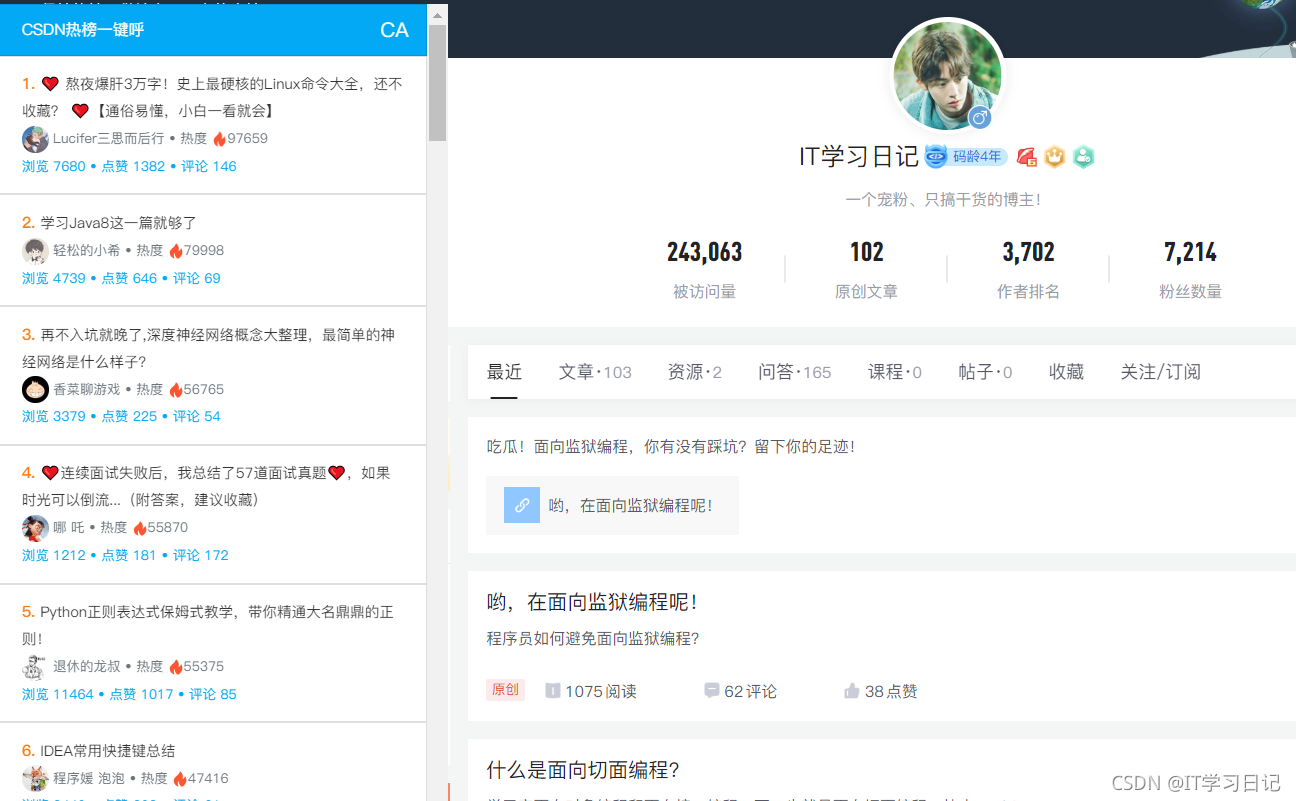Click 轻松的小希 author avatar

[35, 251]
